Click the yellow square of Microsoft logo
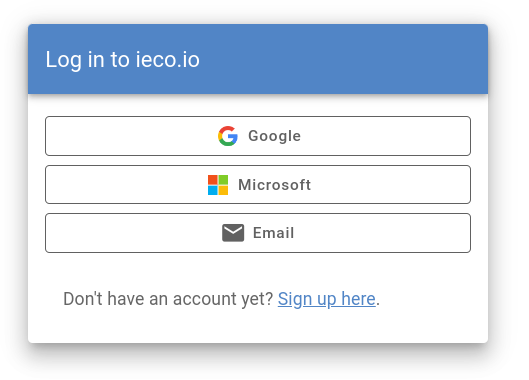Image resolution: width=529 pixels, height=380 pixels. click(x=223, y=190)
